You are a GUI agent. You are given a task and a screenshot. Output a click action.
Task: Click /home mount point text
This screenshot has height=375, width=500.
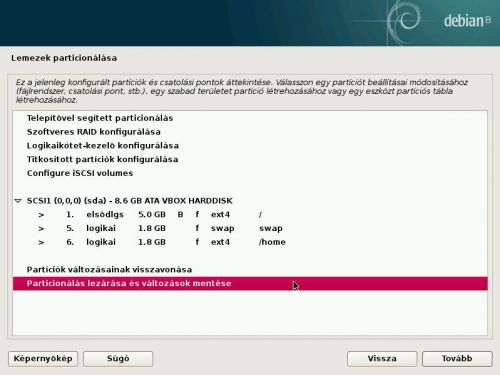pos(272,242)
